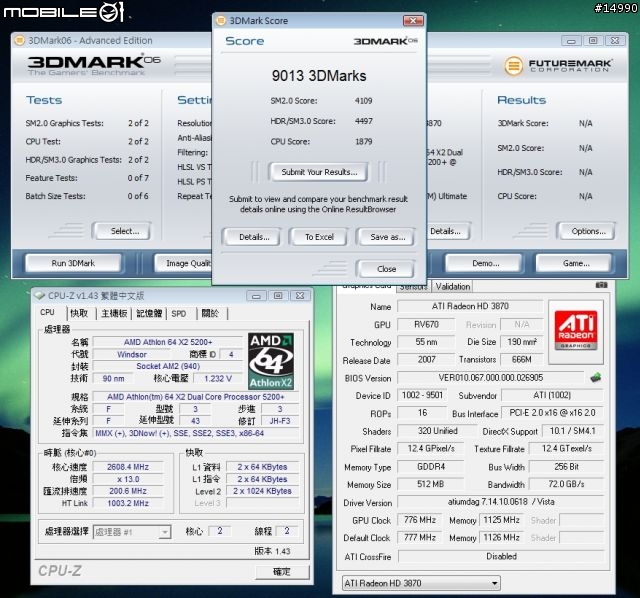Click the 3DMark Score dialog title icon
The image size is (640, 598).
pyautogui.click(x=221, y=20)
